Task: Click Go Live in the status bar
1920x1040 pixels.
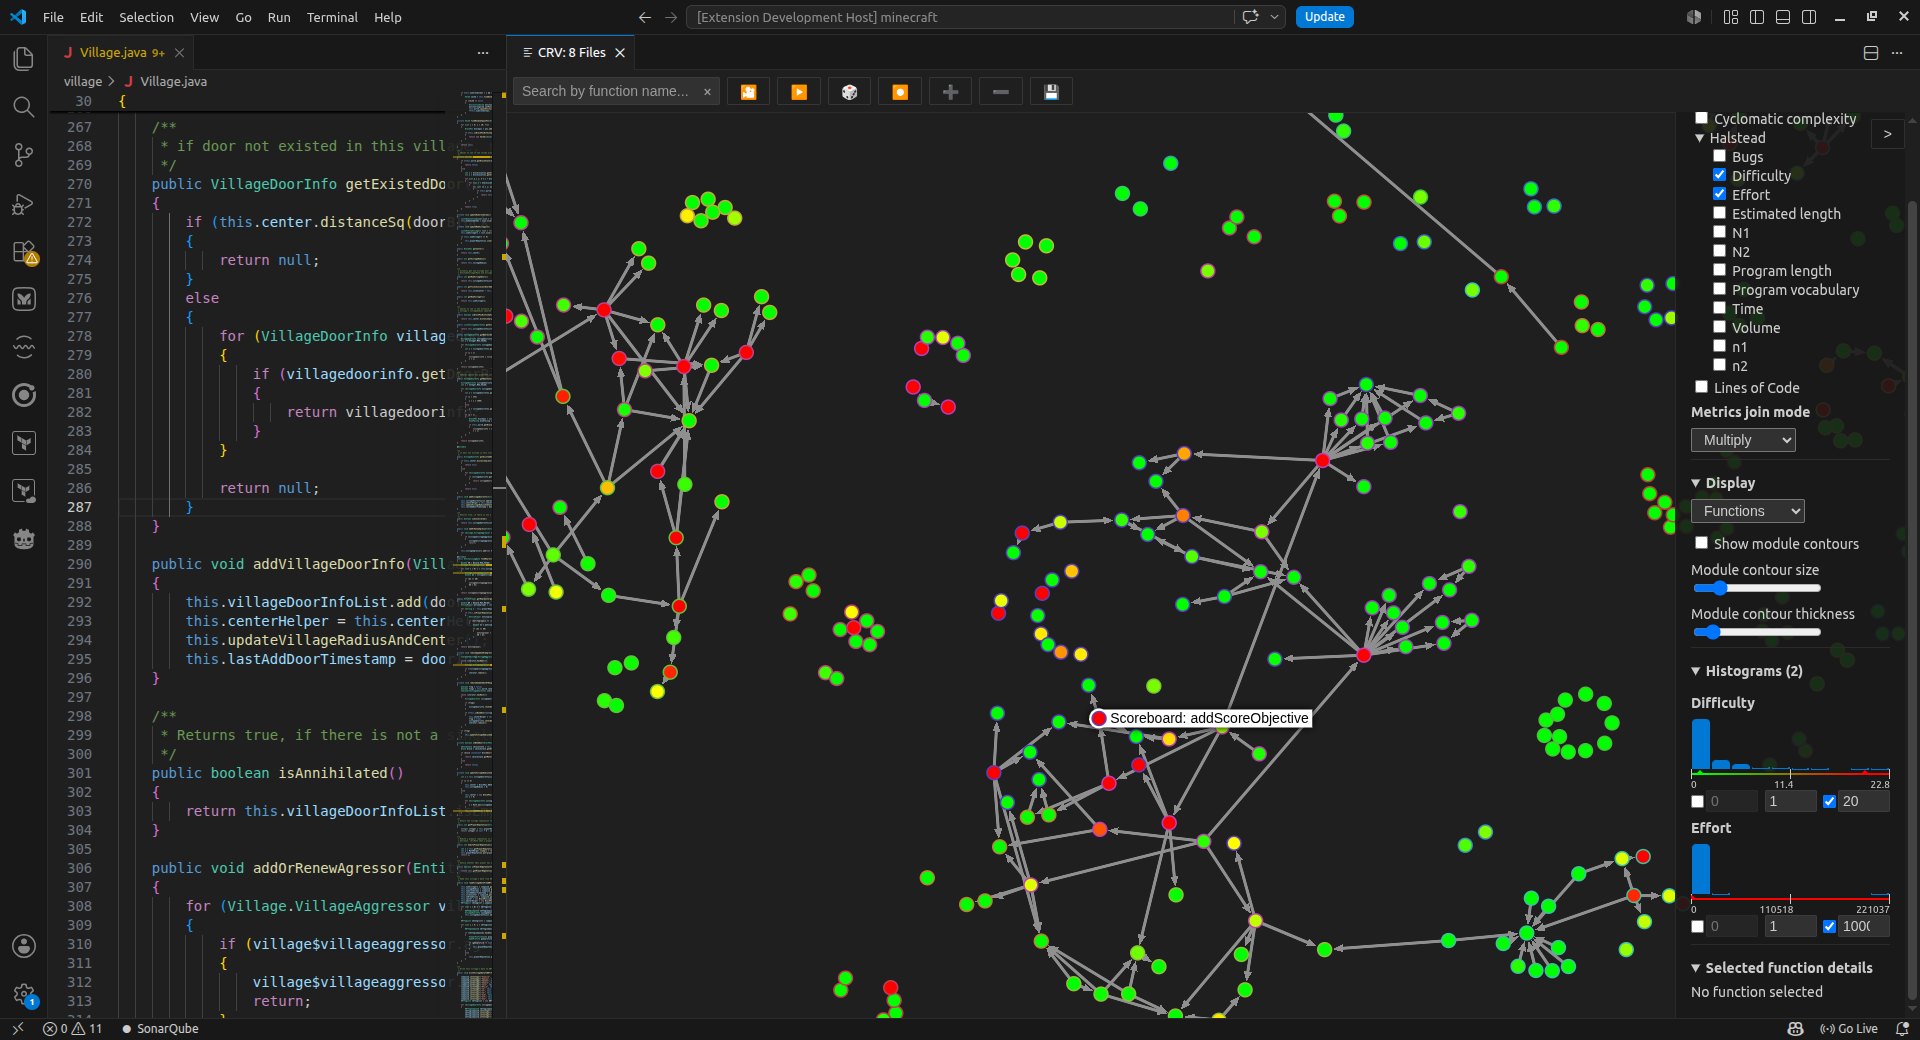Action: pyautogui.click(x=1848, y=1029)
